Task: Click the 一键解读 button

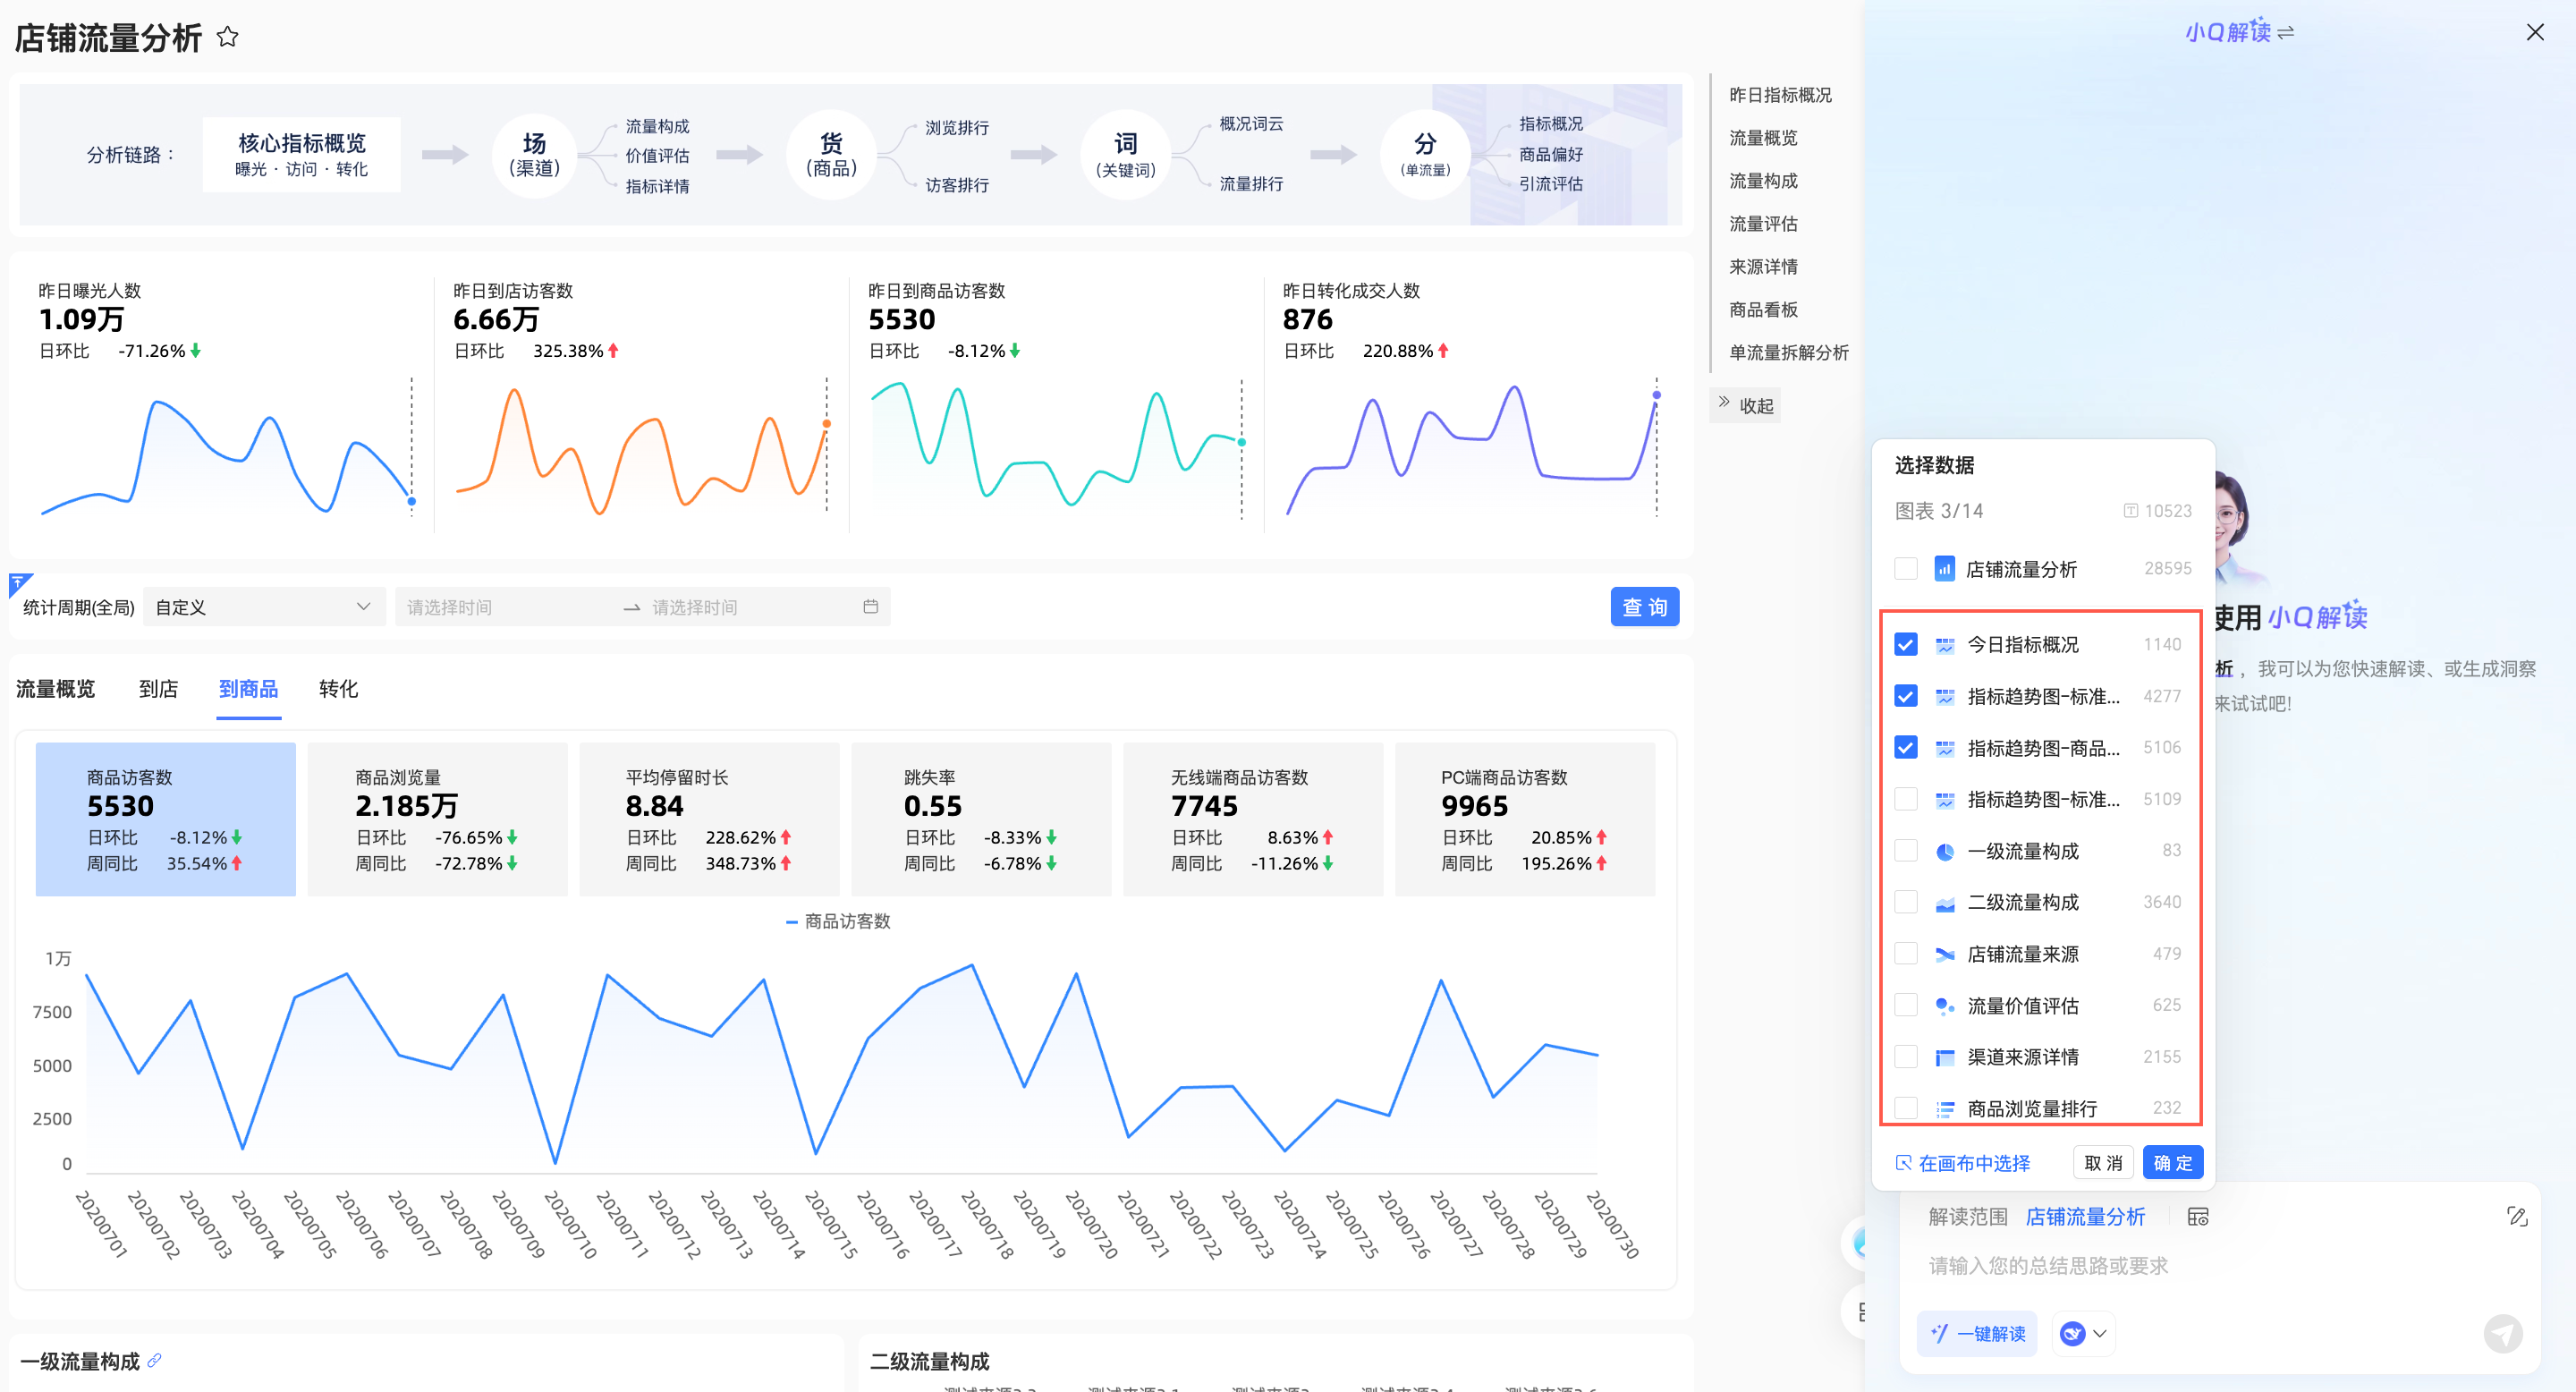Action: pyautogui.click(x=1977, y=1333)
